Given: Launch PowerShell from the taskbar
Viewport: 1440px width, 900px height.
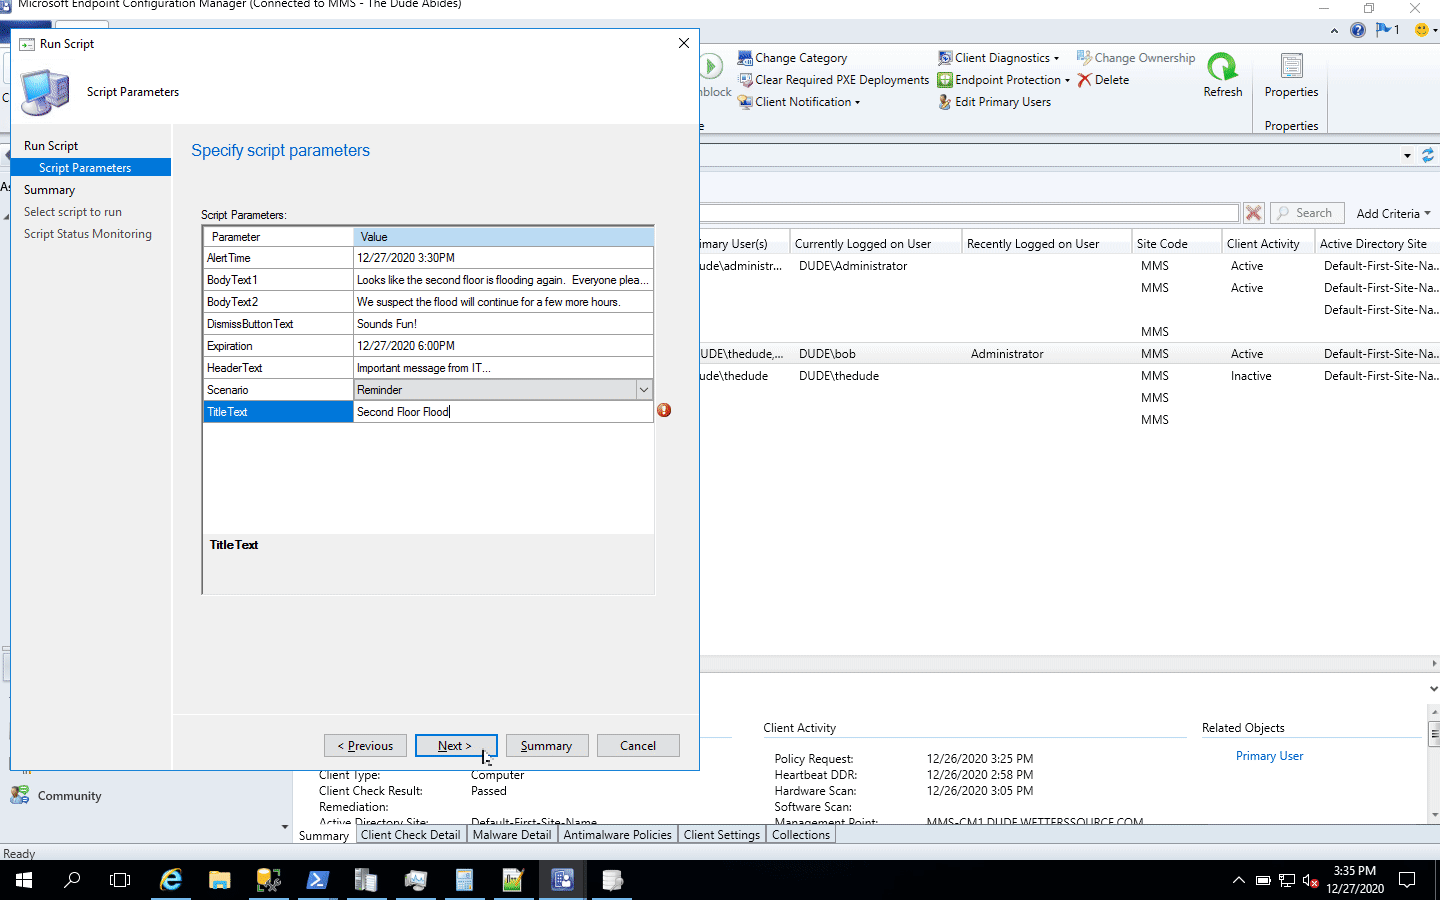Looking at the screenshot, I should [x=317, y=880].
